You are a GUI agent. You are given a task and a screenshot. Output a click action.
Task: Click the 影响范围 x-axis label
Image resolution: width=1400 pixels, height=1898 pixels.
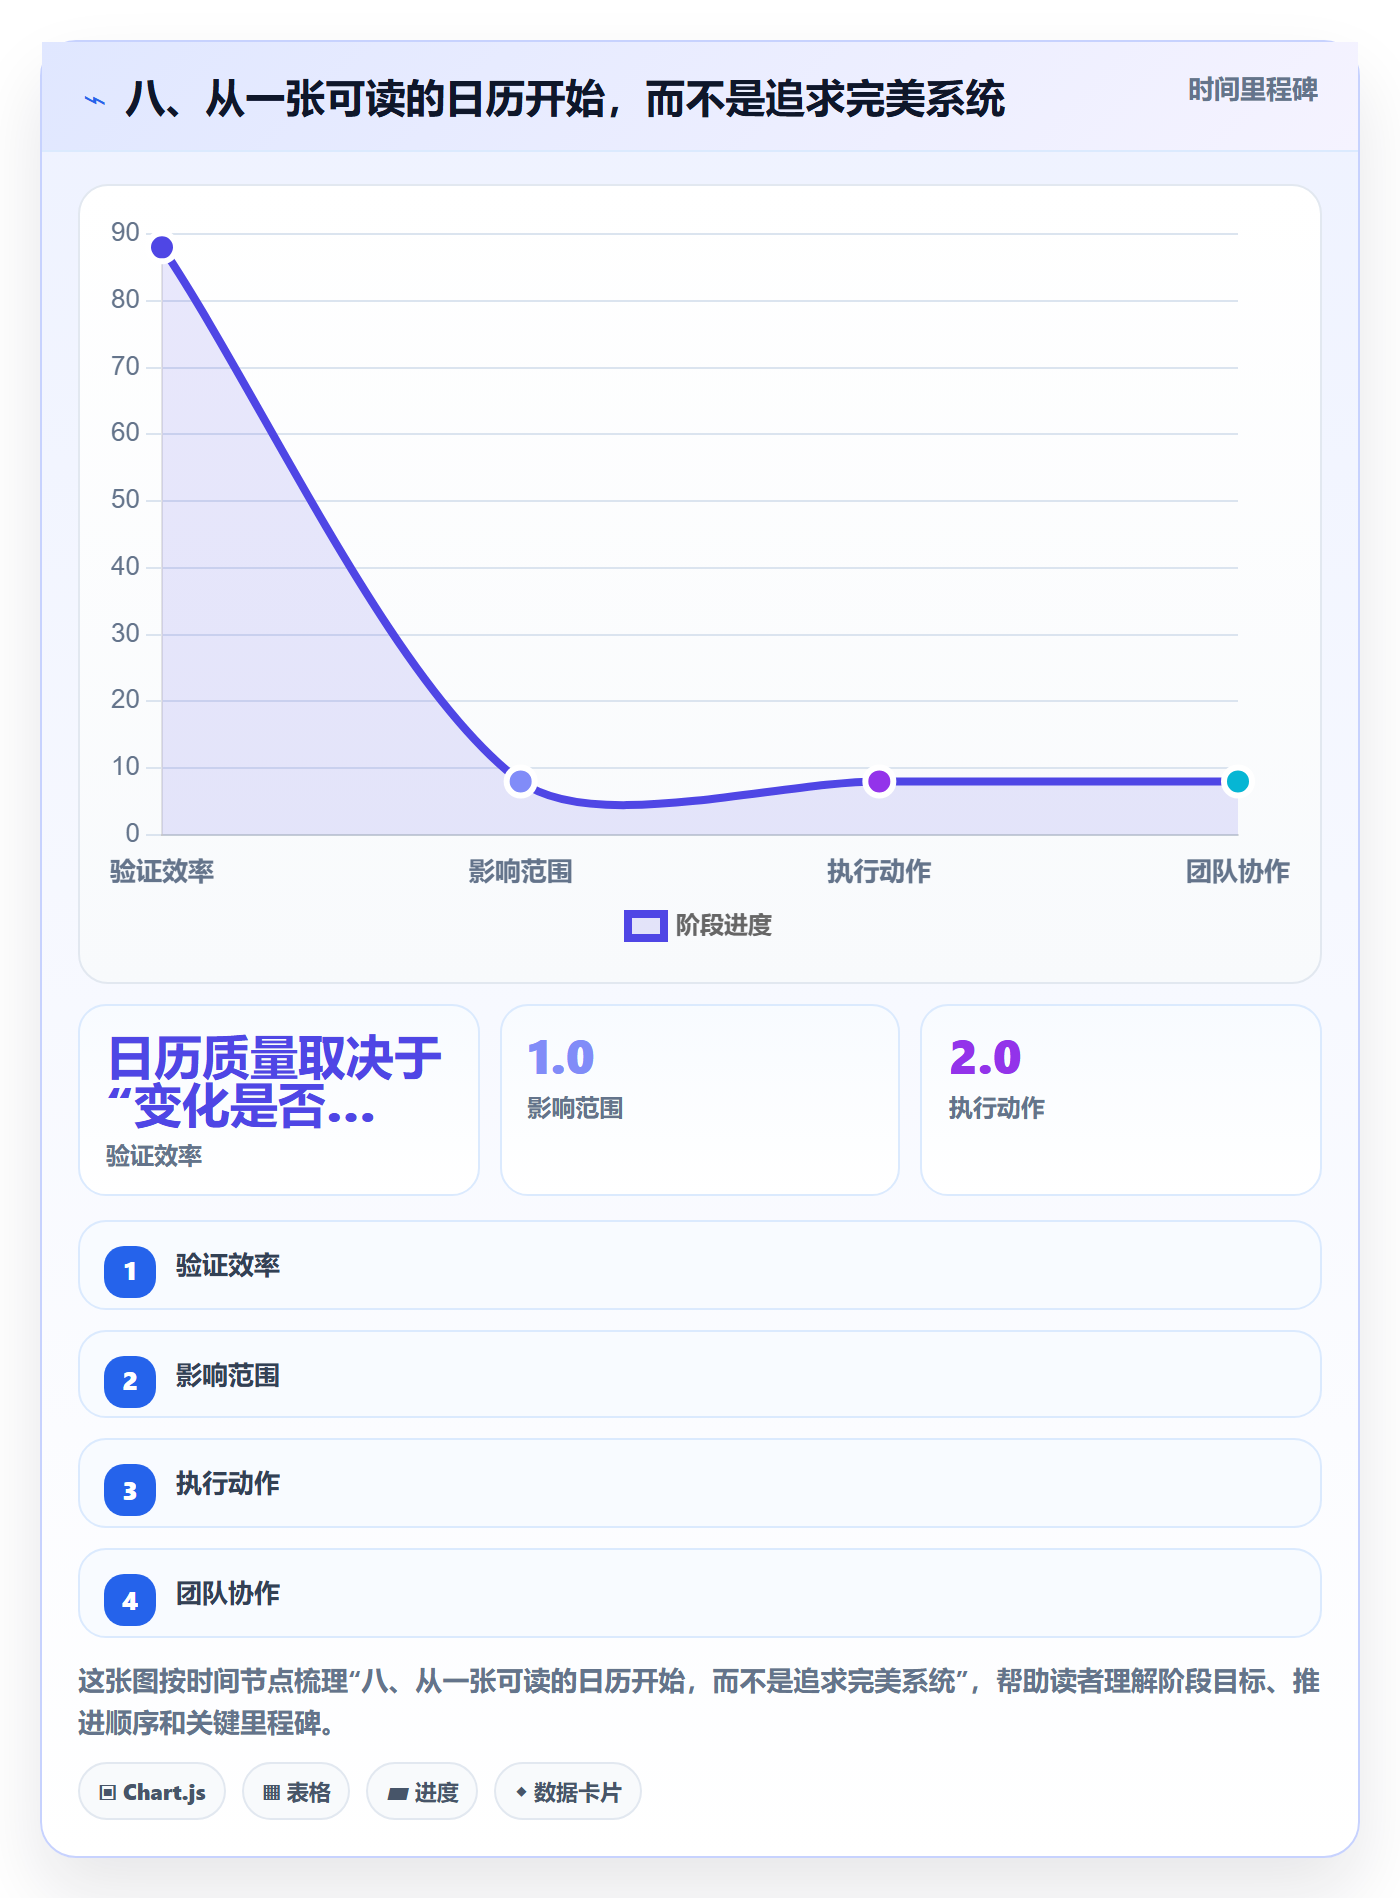520,872
